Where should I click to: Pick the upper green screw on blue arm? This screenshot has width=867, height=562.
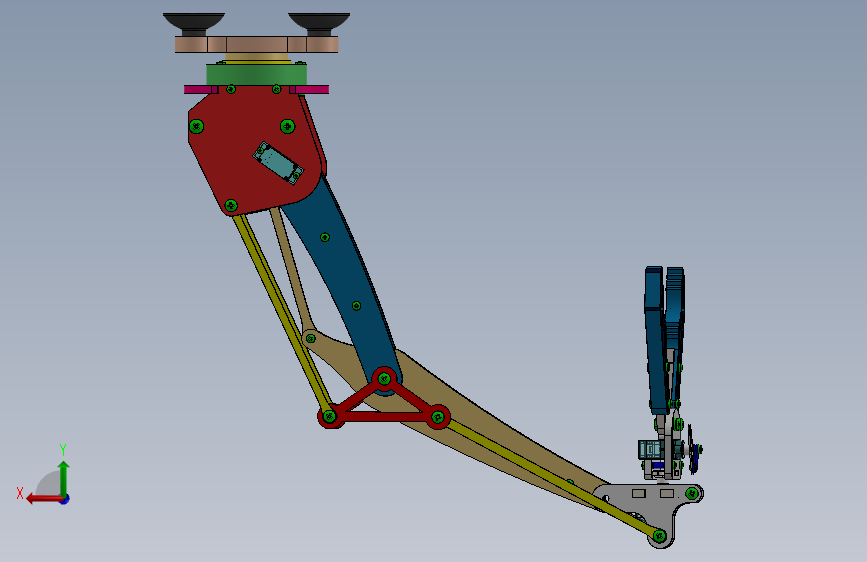[x=325, y=237]
